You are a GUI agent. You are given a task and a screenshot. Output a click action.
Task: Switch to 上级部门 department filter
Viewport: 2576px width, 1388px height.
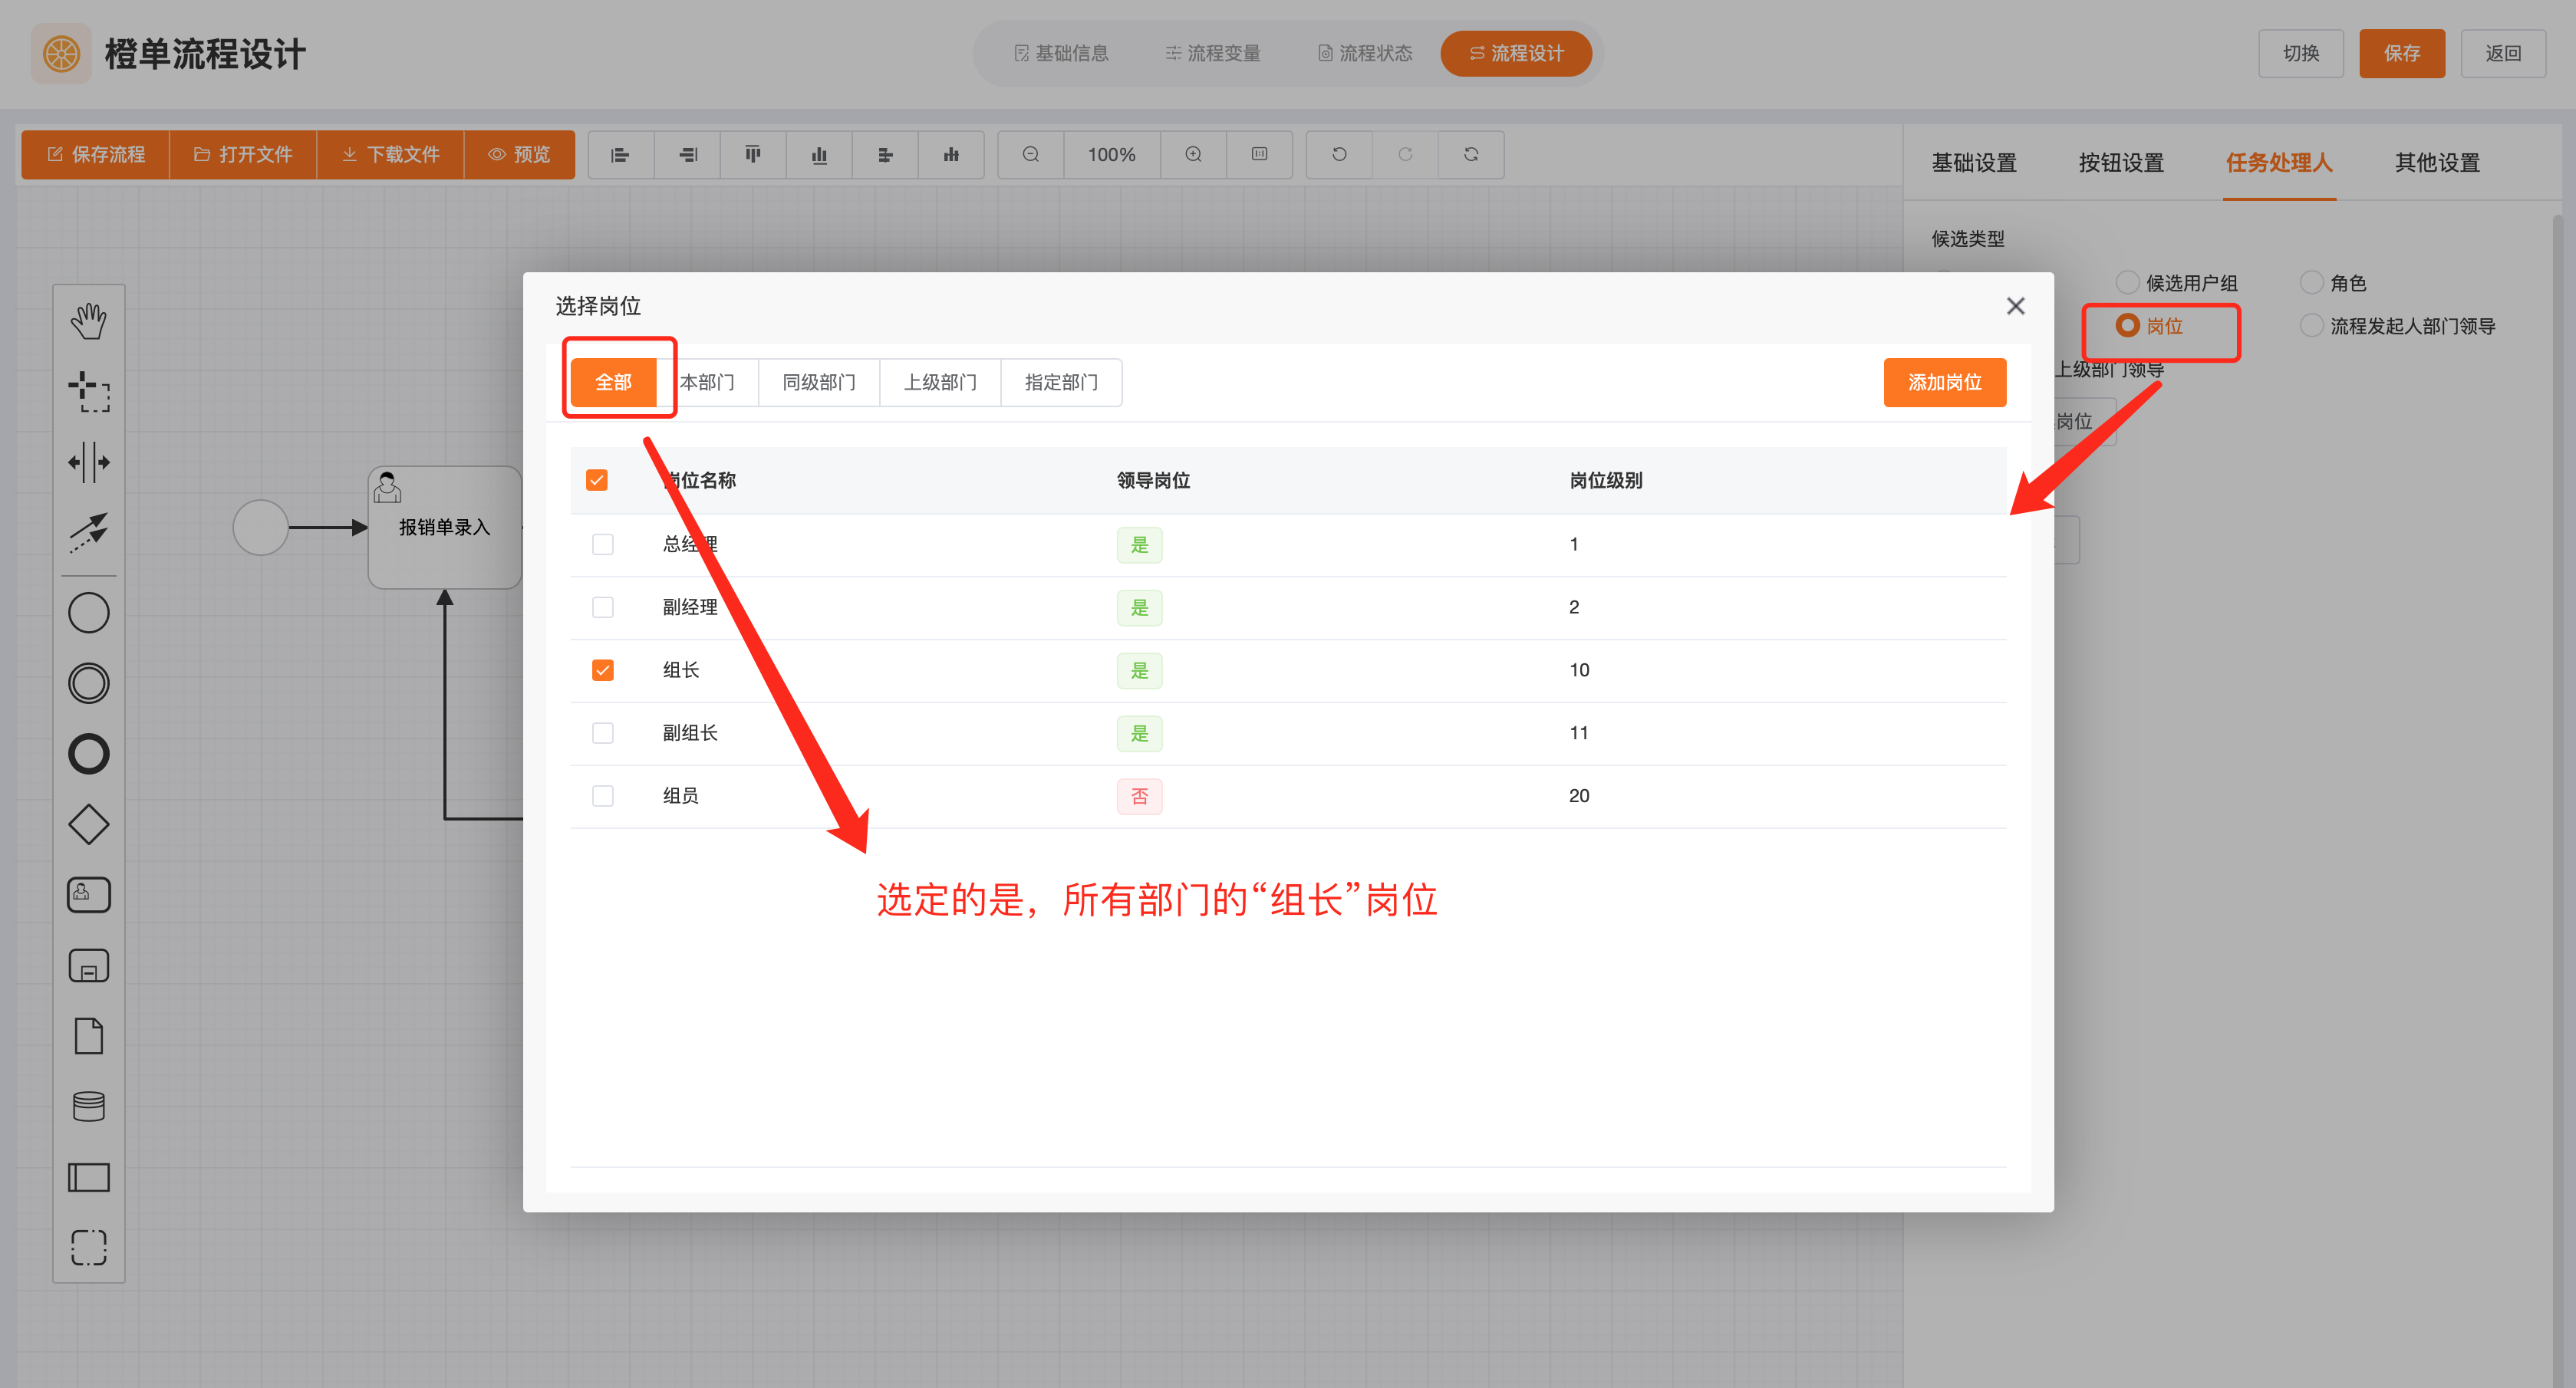[940, 382]
